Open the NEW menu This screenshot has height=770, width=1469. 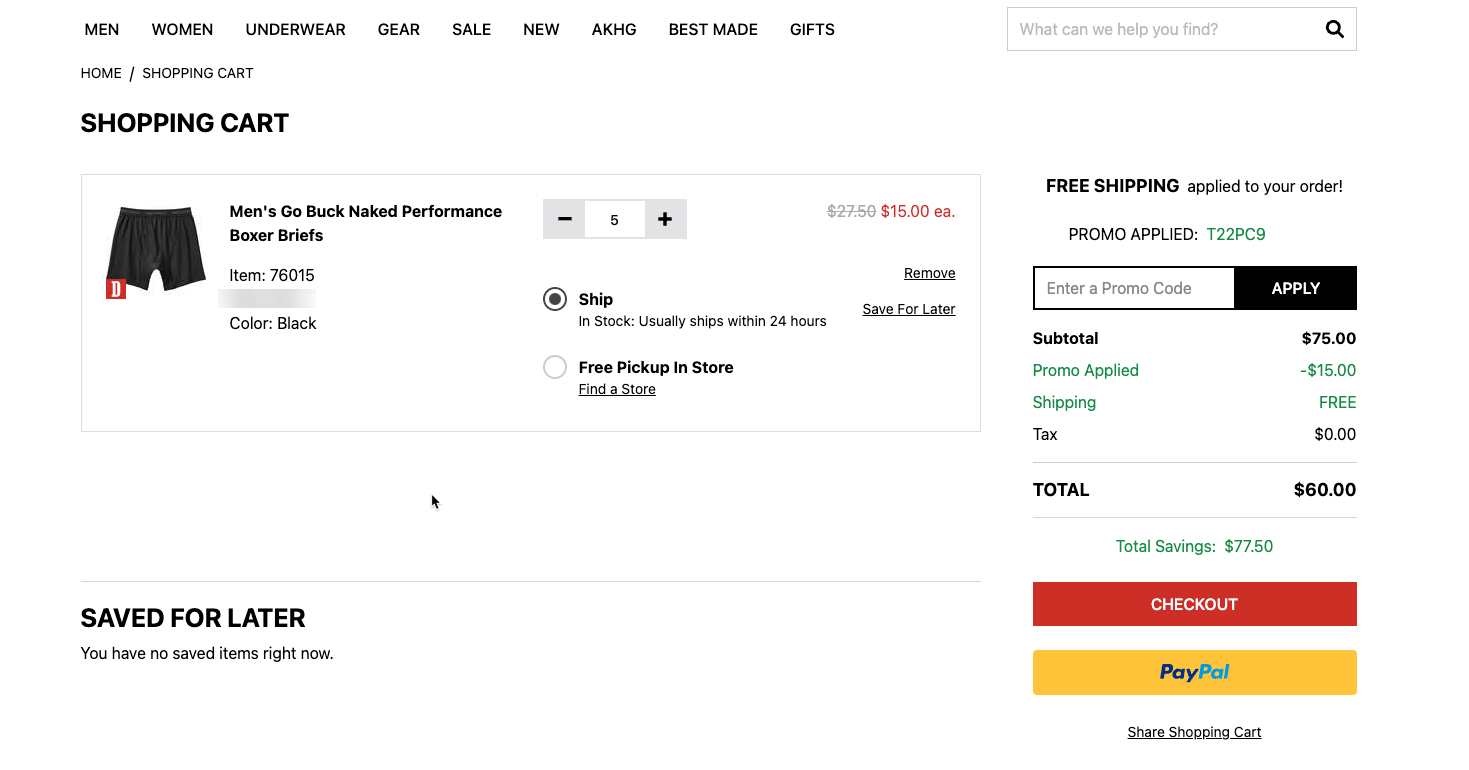(541, 29)
